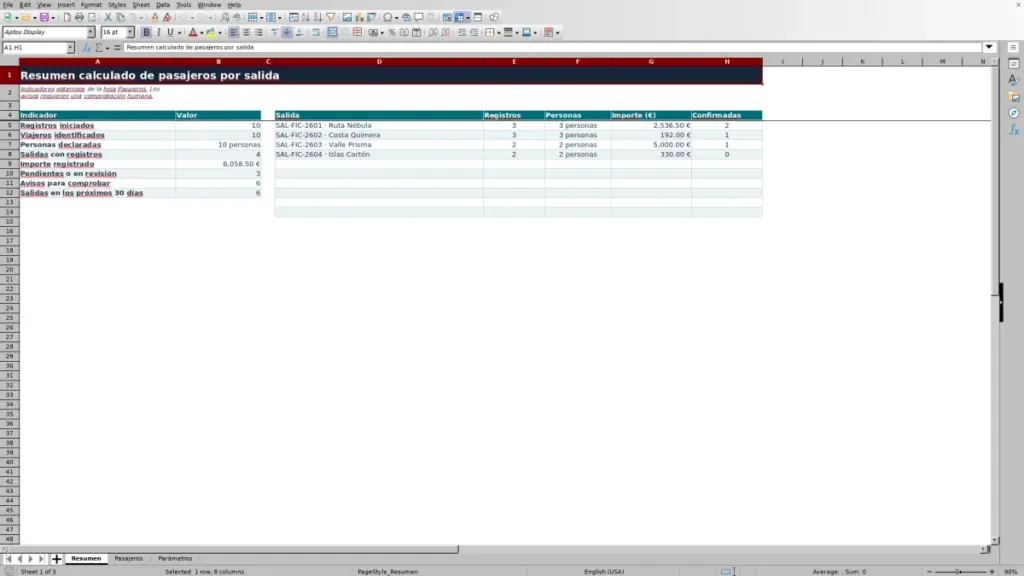This screenshot has width=1024, height=576.
Task: Click the Export as PDF icon
Action: (67, 17)
